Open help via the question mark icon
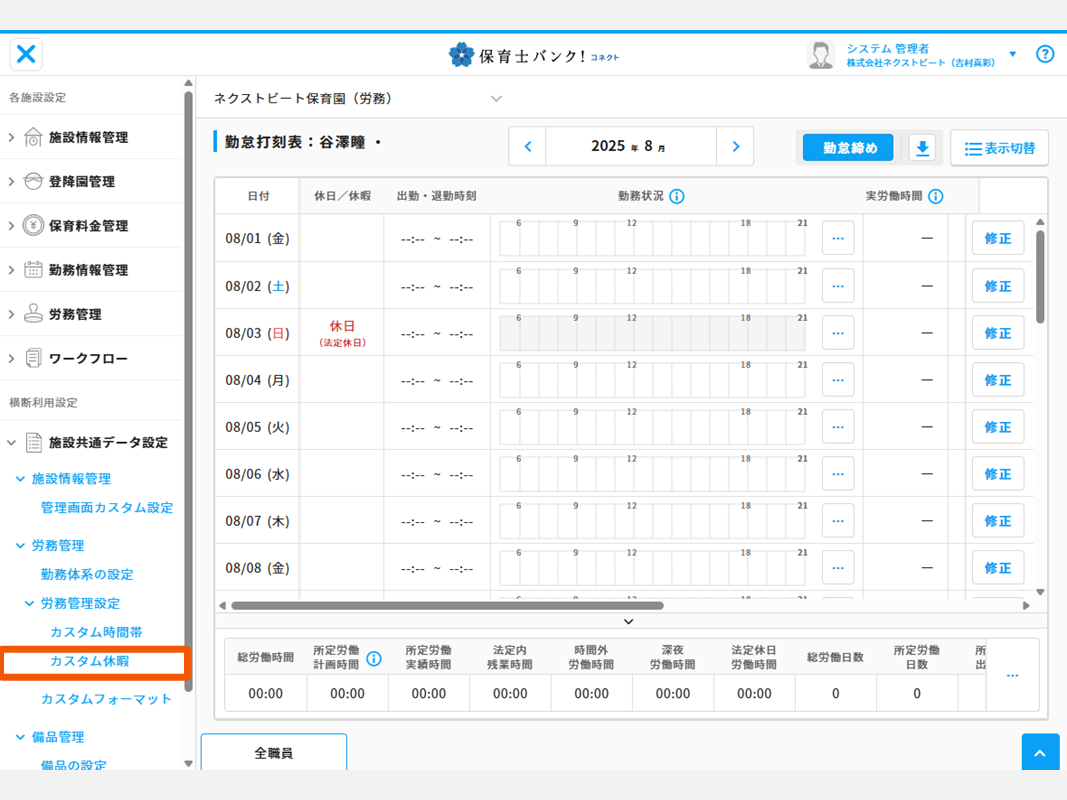Image resolution: width=1067 pixels, height=800 pixels. click(x=1045, y=54)
